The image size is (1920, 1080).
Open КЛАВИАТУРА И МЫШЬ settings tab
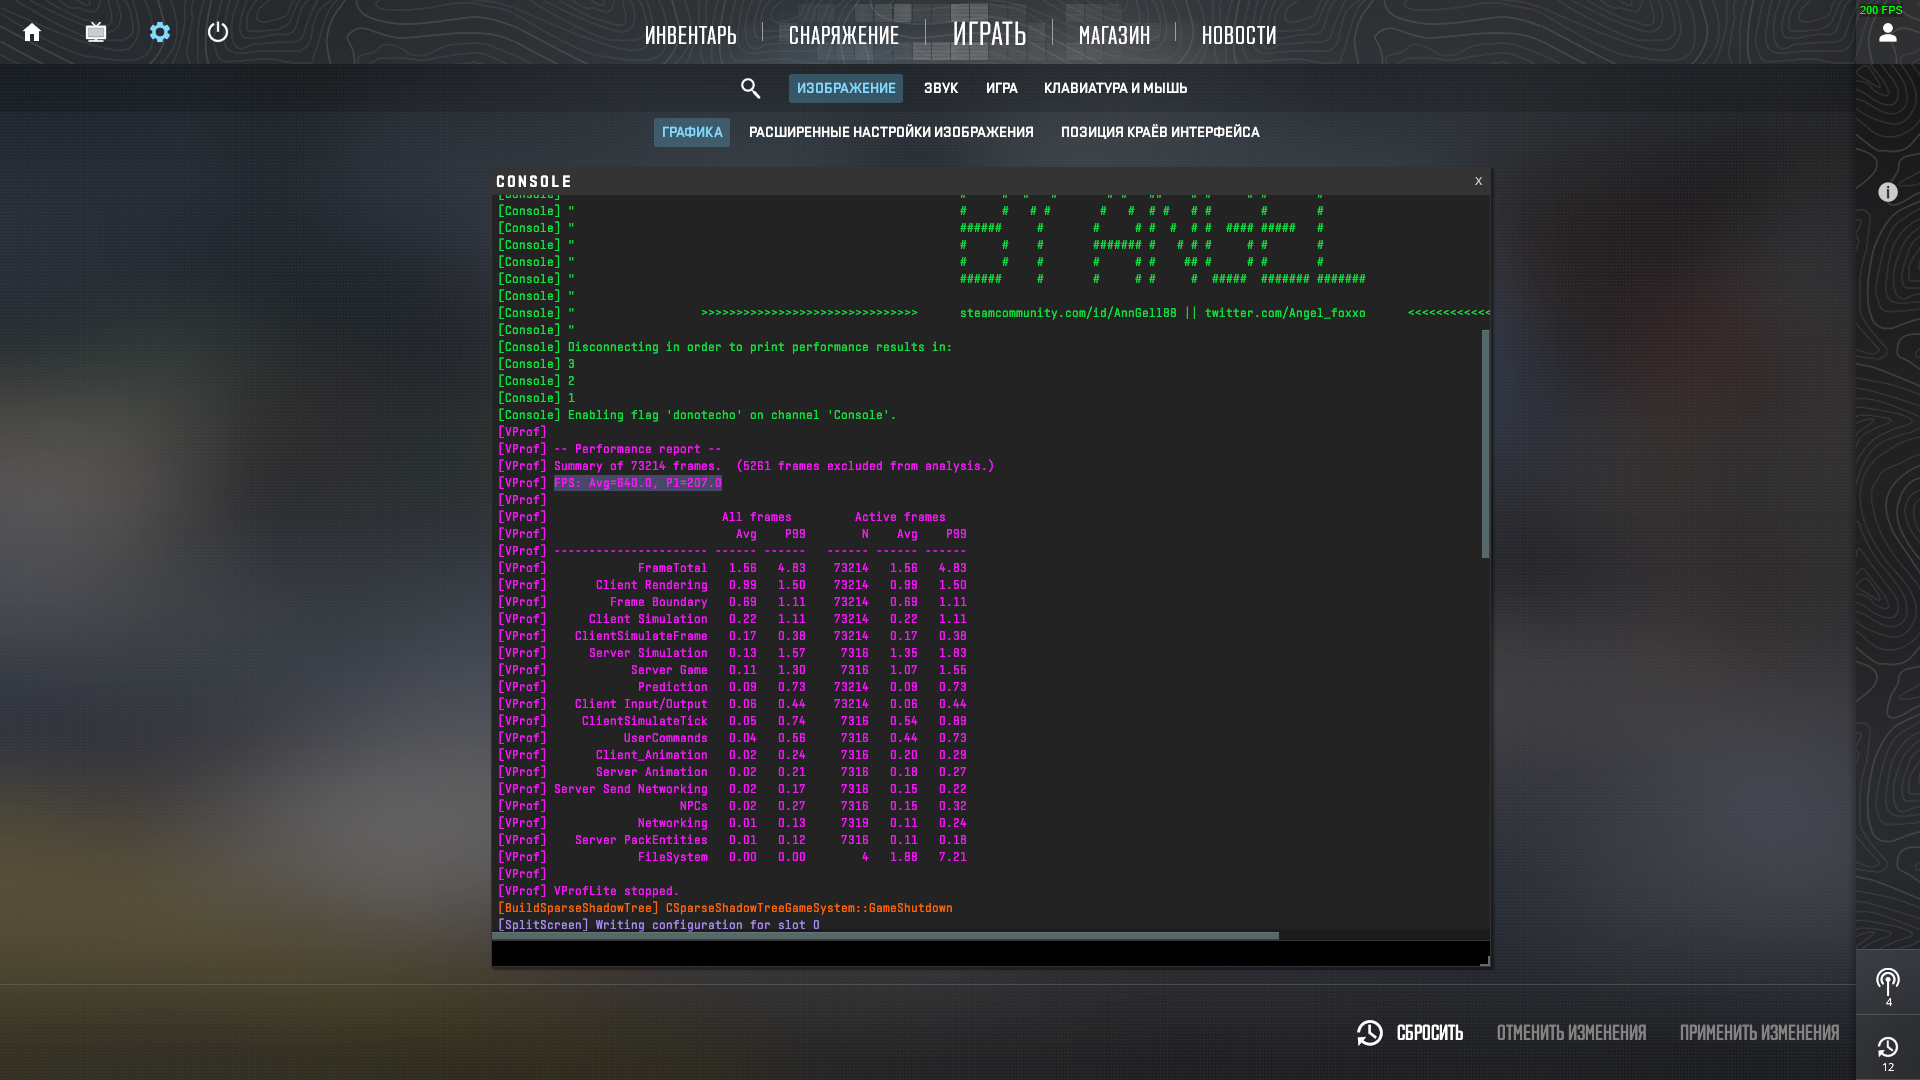point(1115,89)
